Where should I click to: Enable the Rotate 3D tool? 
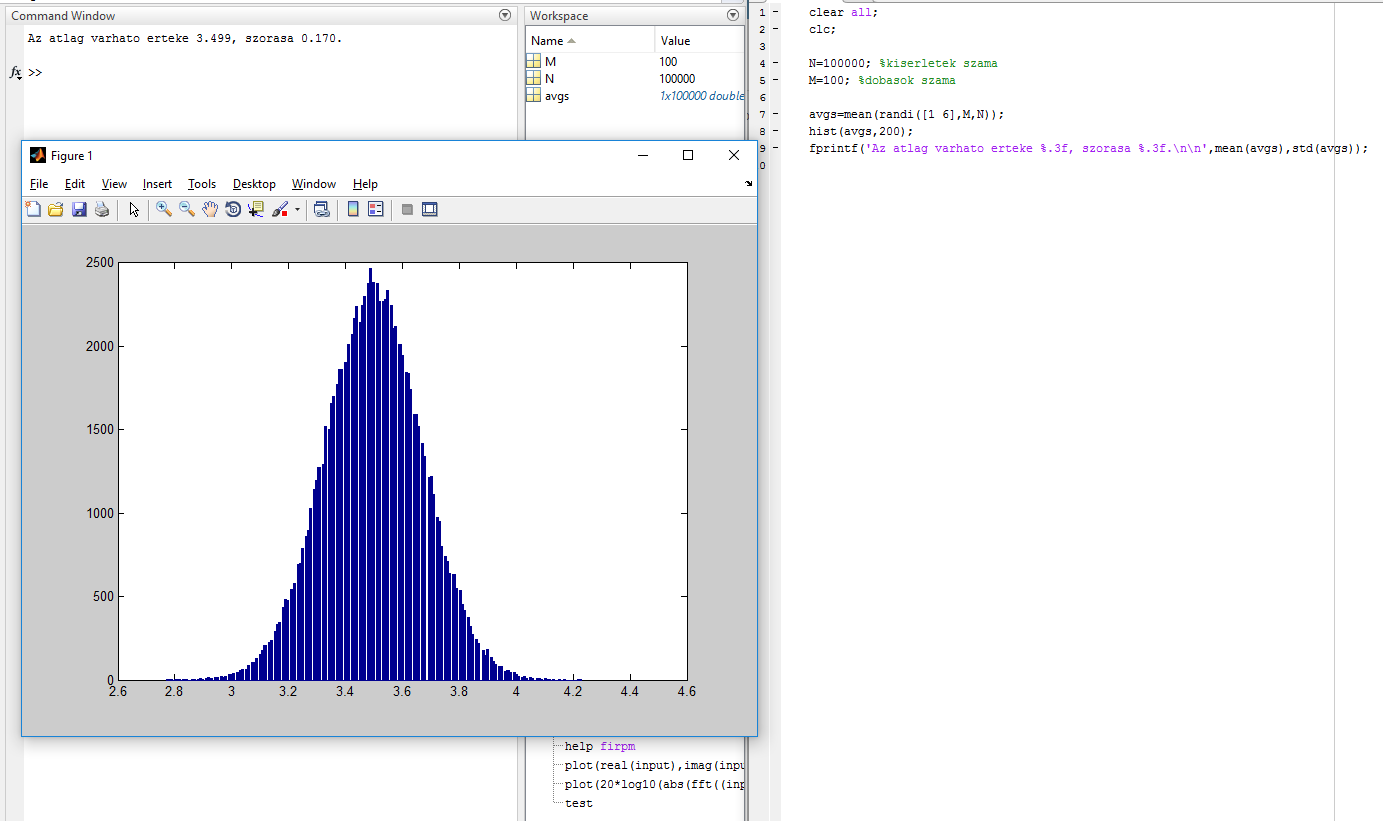233,209
